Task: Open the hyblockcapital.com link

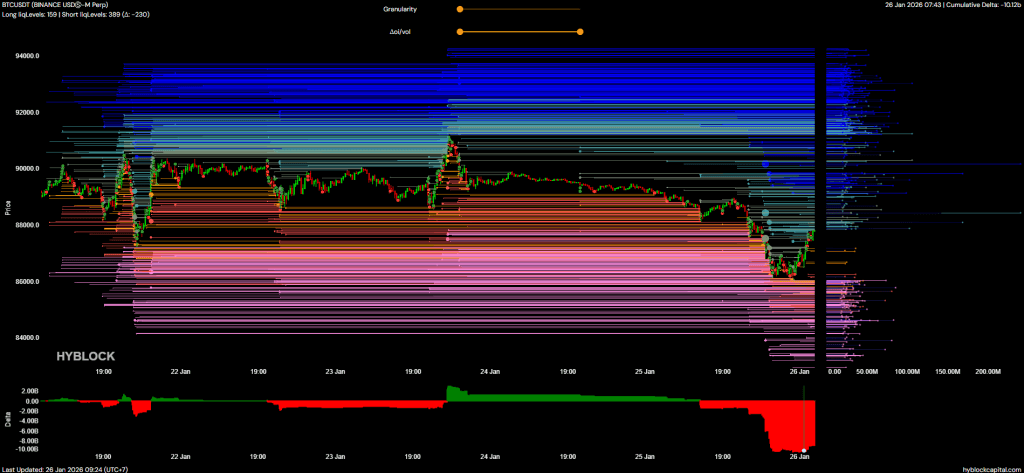Action: pos(990,468)
